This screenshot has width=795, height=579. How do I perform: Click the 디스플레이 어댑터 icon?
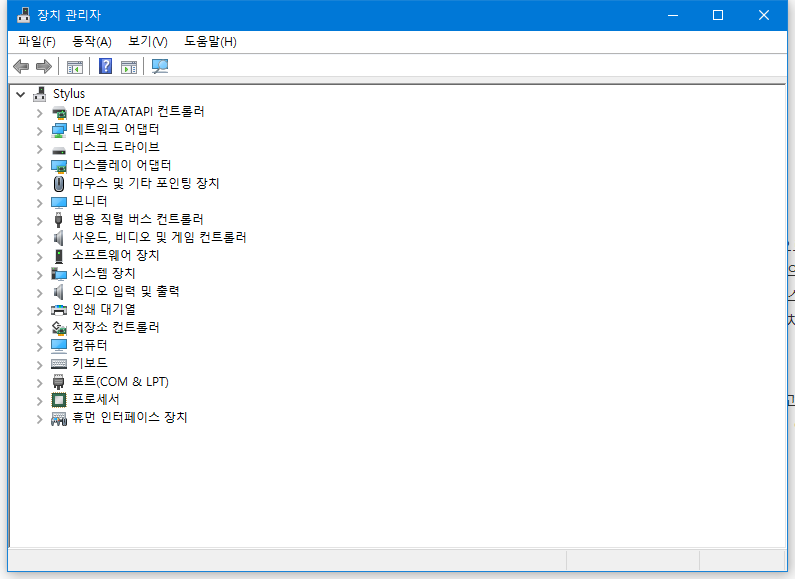coord(59,166)
